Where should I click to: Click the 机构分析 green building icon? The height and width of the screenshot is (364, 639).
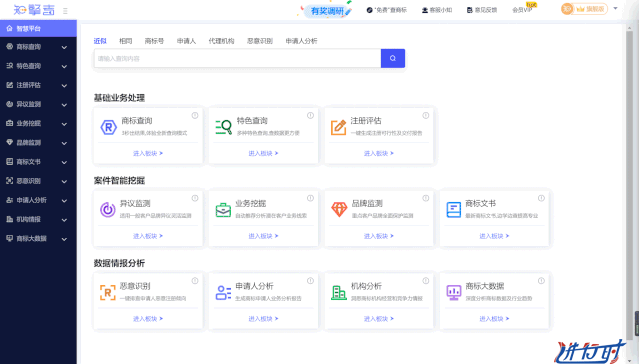point(339,292)
